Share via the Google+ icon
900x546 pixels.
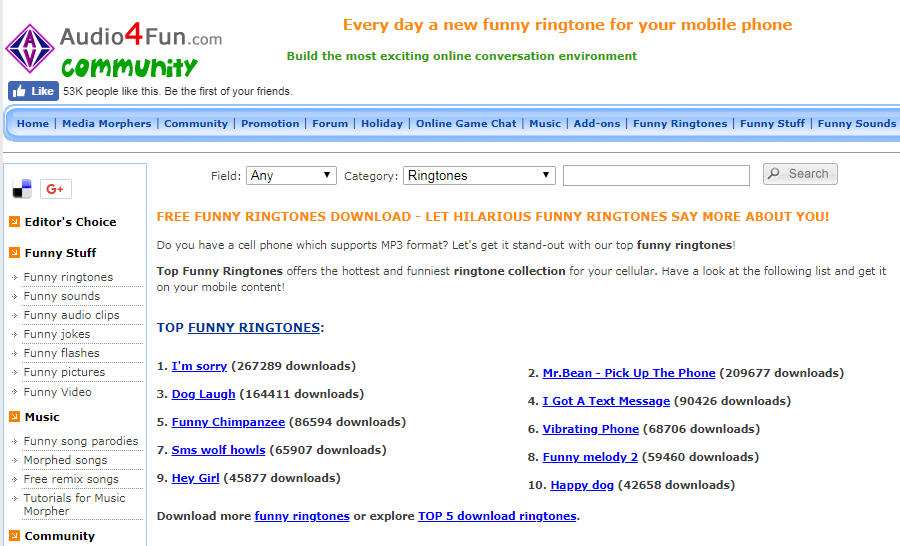[56, 189]
